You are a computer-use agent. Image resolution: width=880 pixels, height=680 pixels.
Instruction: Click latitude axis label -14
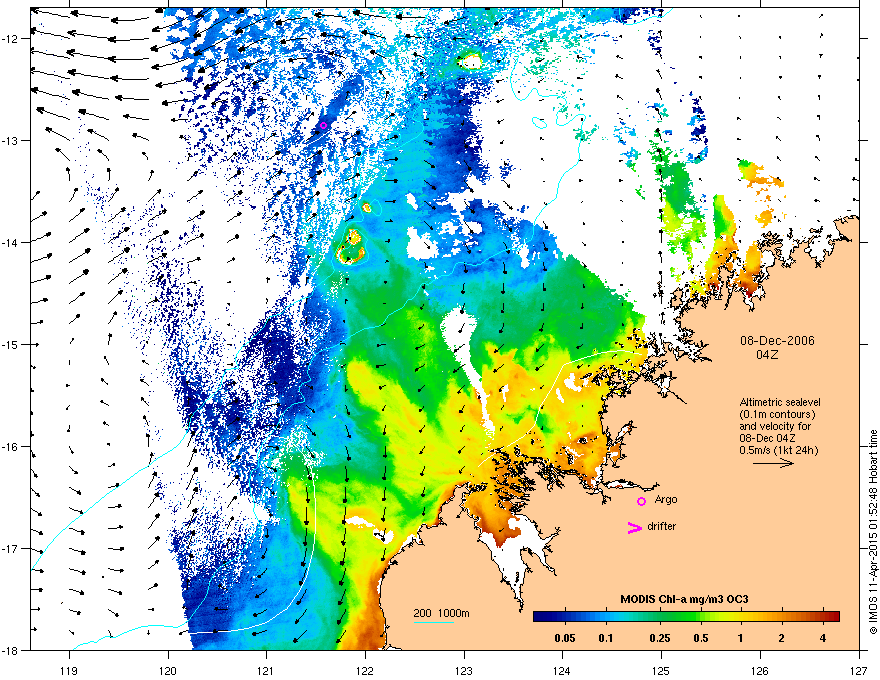(11, 242)
